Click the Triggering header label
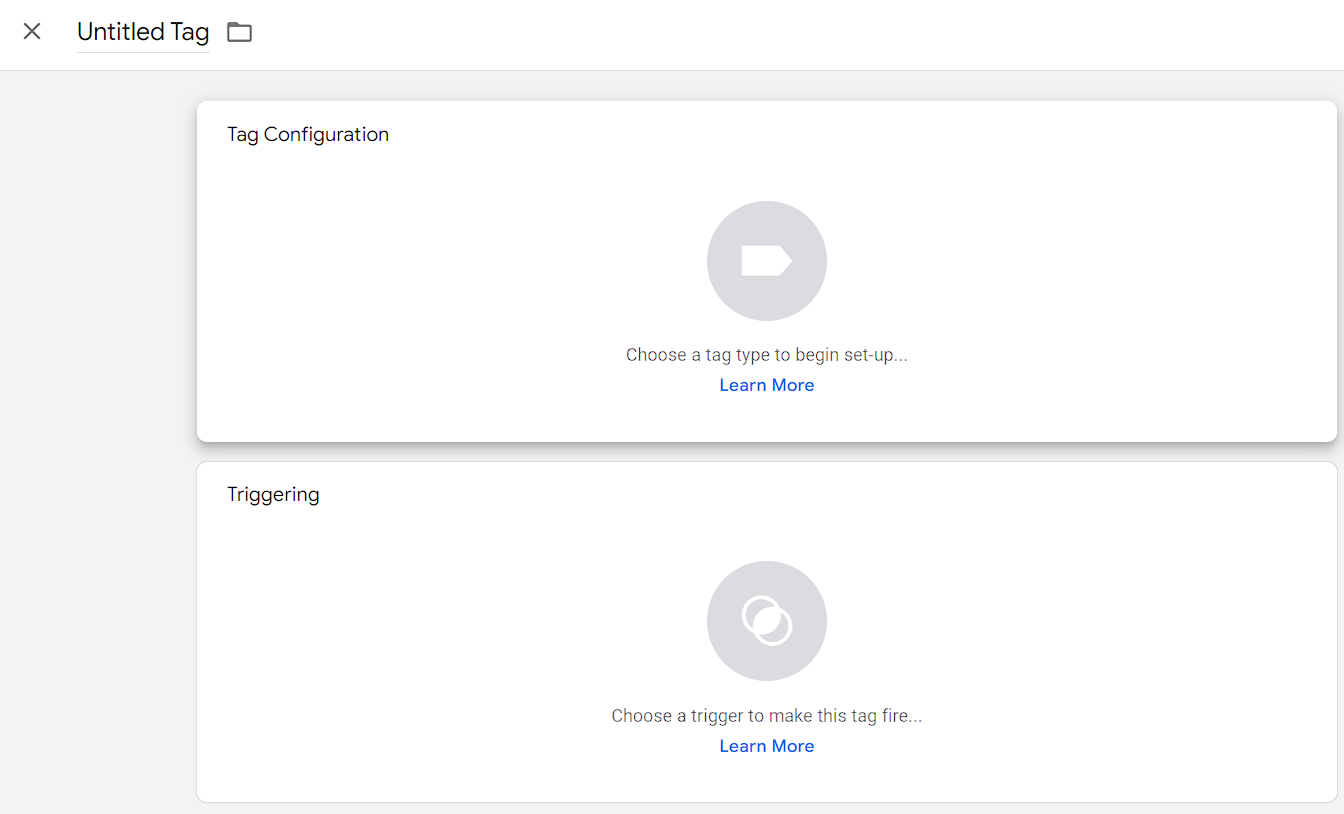The height and width of the screenshot is (814, 1344). point(273,493)
